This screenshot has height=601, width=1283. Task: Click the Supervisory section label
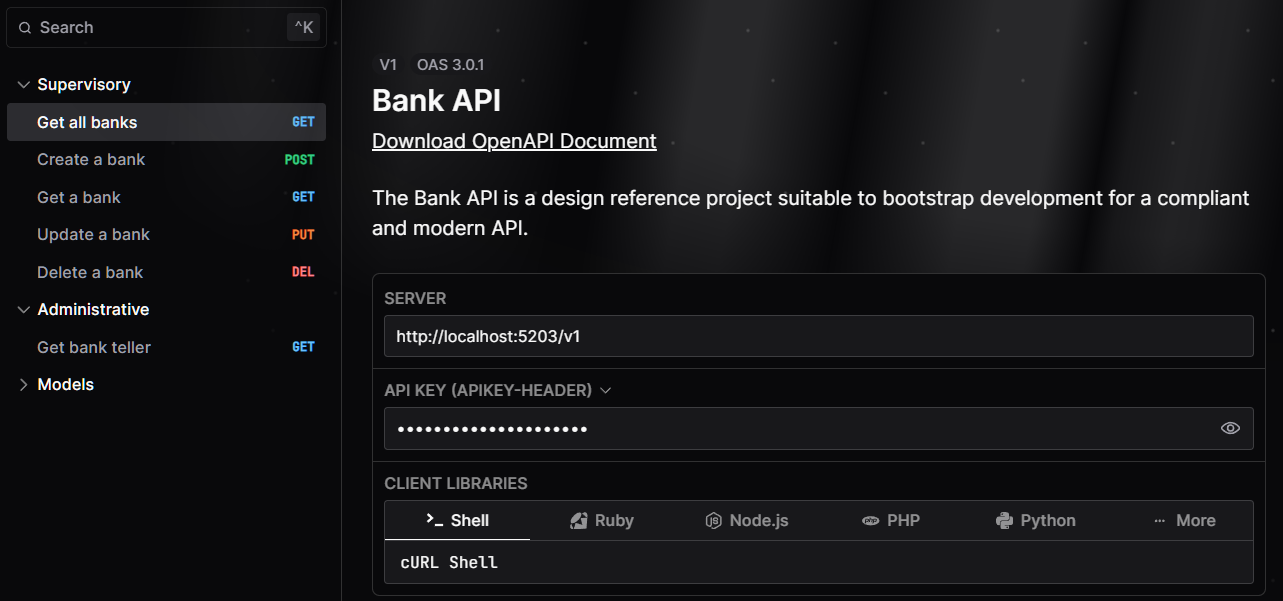[84, 85]
